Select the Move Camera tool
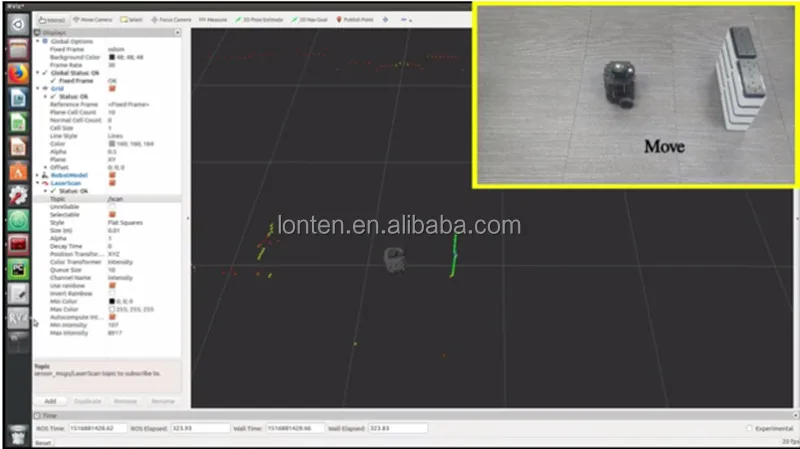Image resolution: width=800 pixels, height=449 pixels. click(92, 19)
